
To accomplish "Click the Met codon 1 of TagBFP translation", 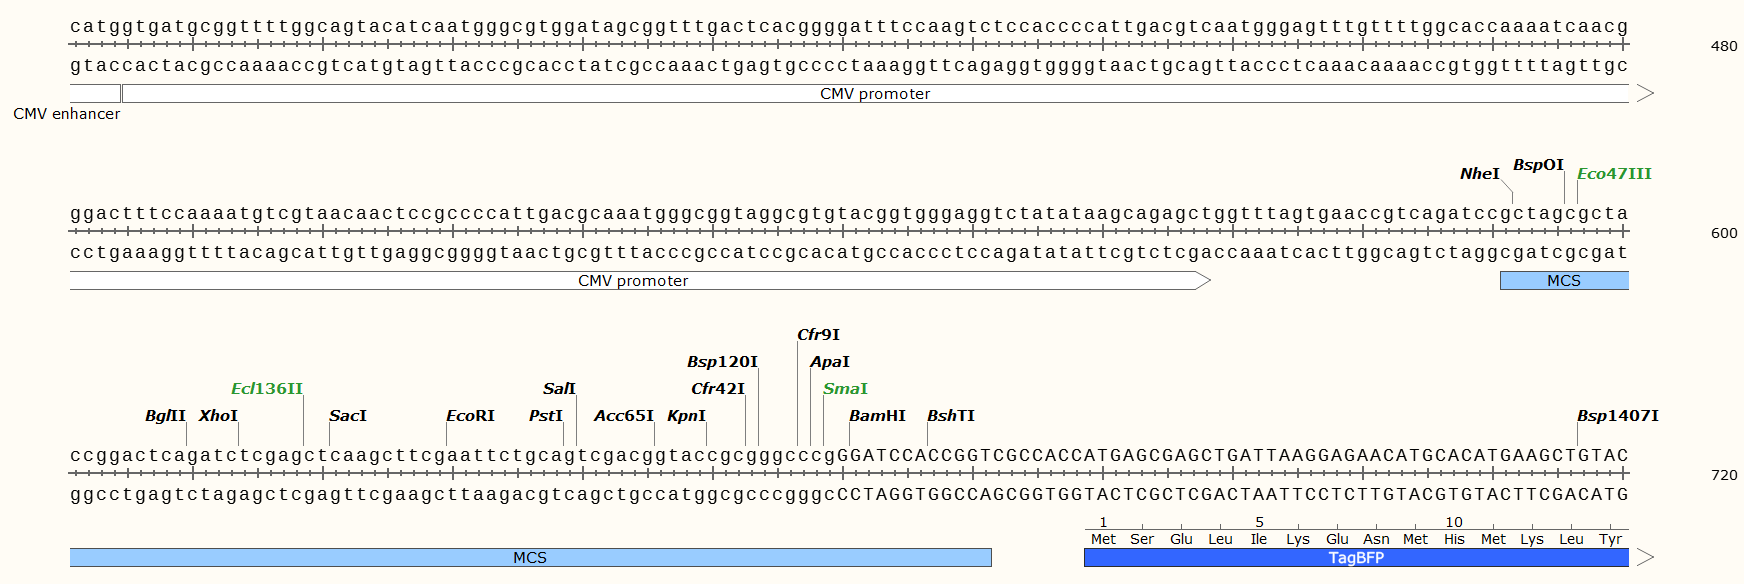I will [x=1103, y=539].
